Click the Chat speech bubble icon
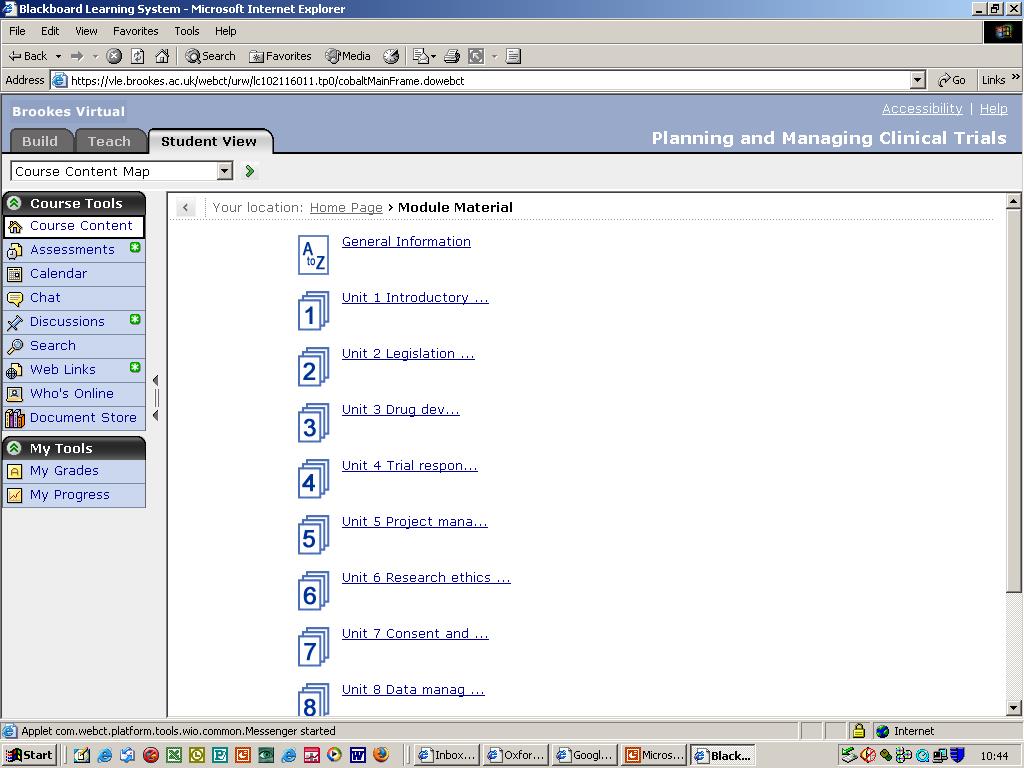 14,298
